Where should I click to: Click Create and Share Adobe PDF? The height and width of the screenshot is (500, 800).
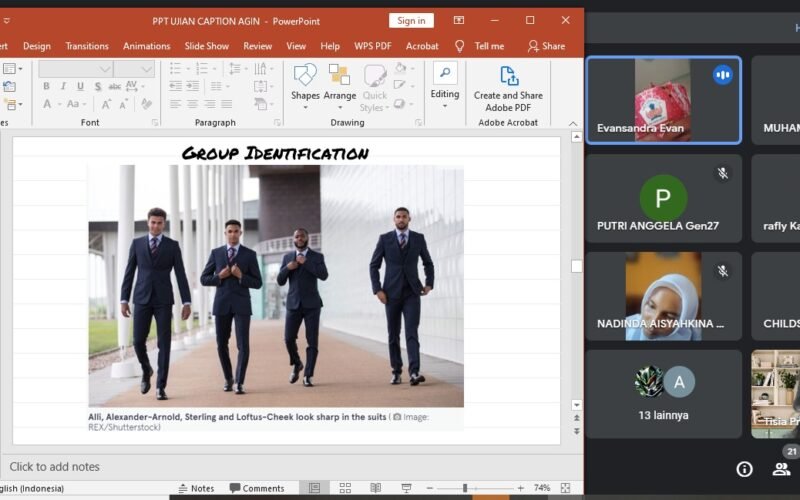click(x=508, y=88)
